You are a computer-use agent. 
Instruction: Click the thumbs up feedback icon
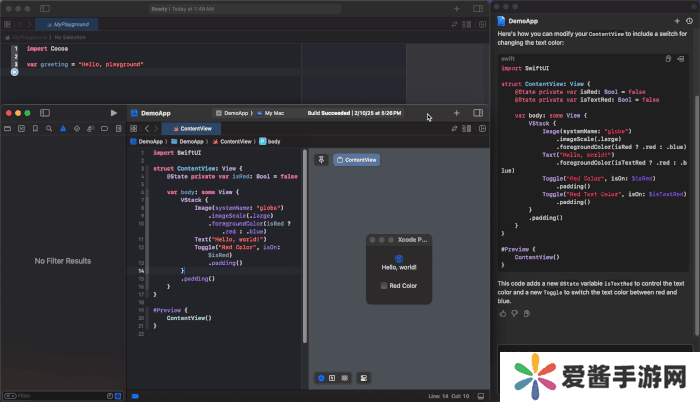502,313
